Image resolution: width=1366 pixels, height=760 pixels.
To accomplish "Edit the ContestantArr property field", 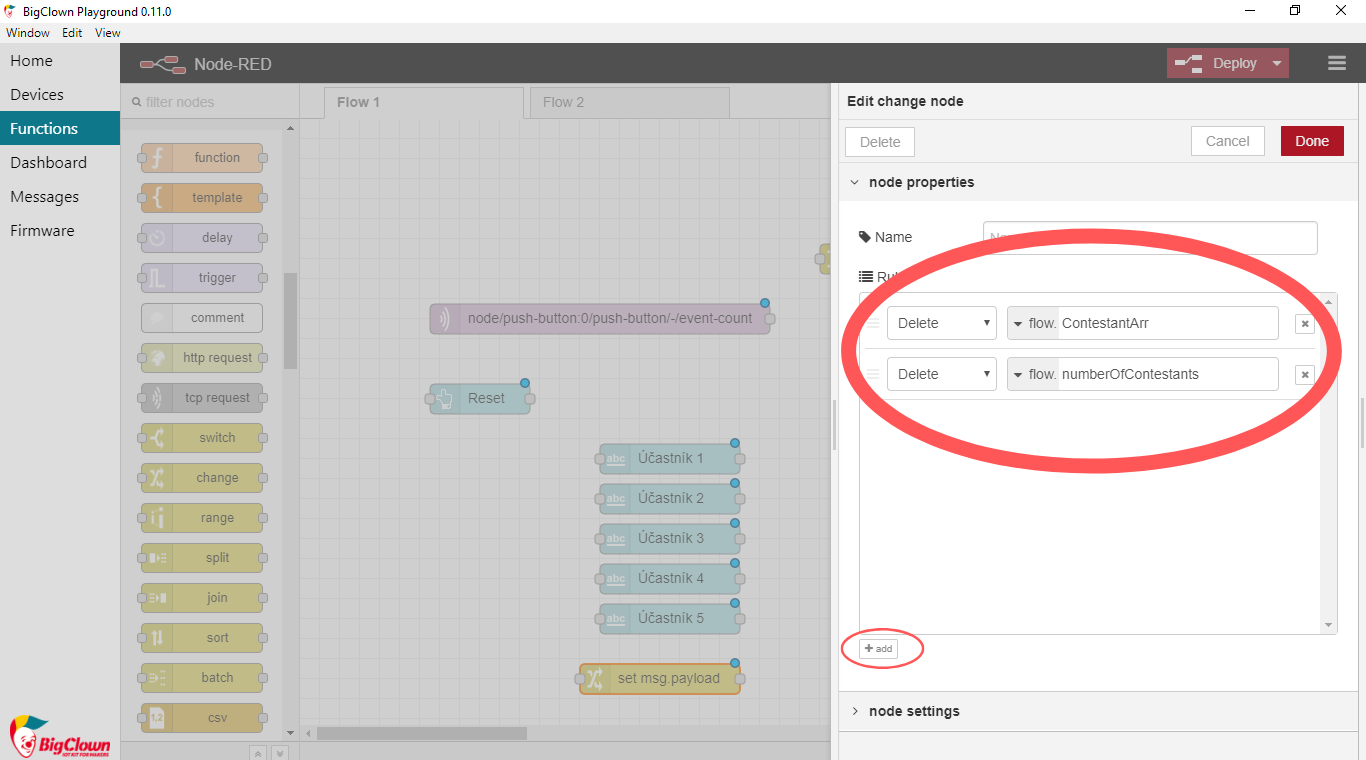I will pos(1168,323).
